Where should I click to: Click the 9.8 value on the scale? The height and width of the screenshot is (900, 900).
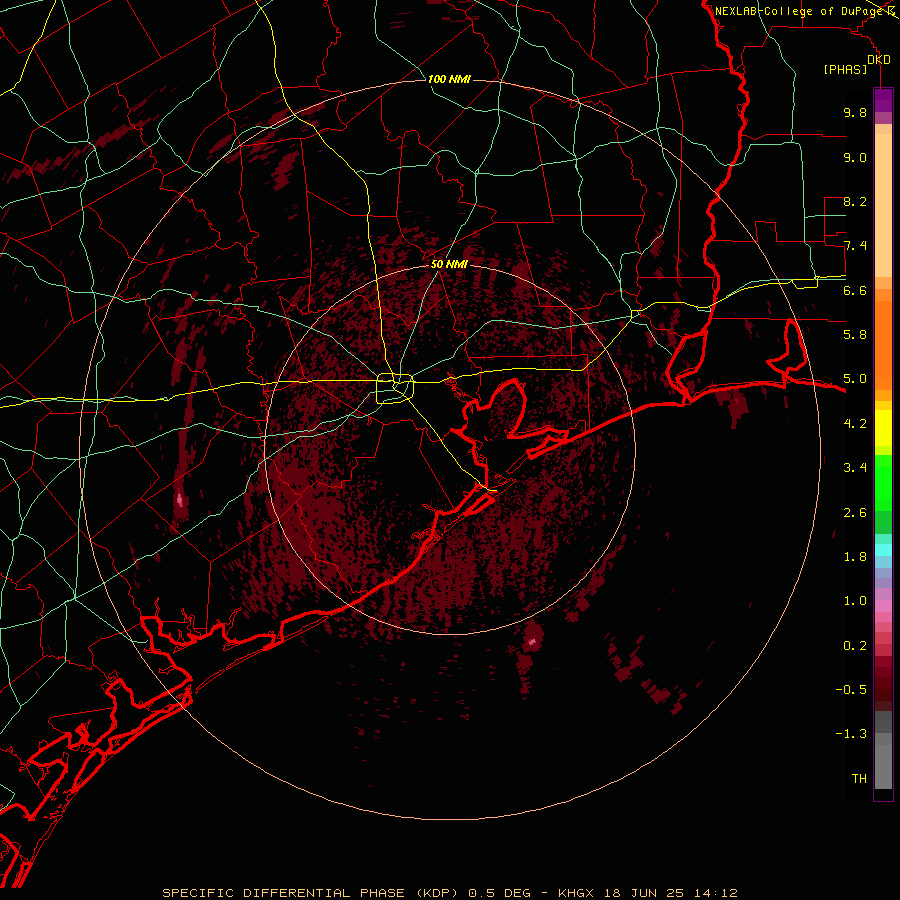pyautogui.click(x=855, y=112)
